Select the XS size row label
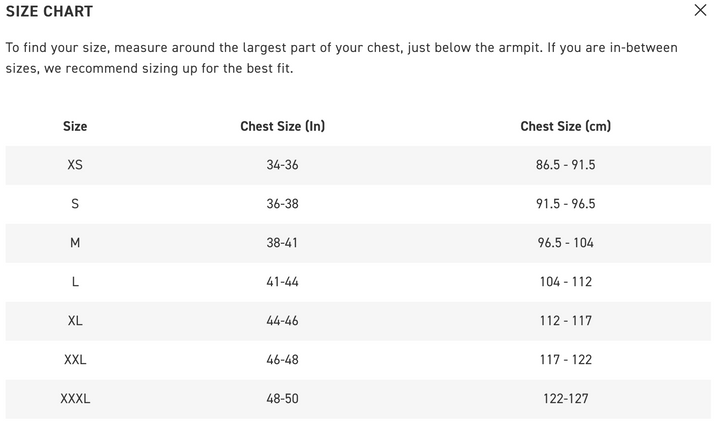Screen dimensions: 720x446 [75, 165]
